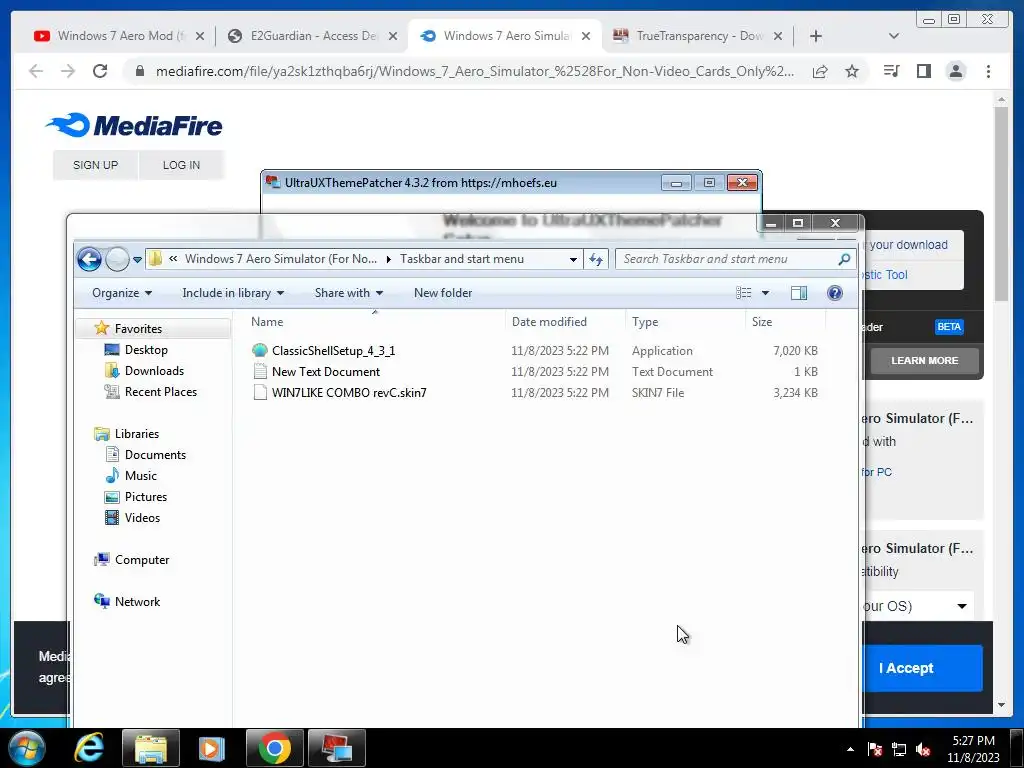Screen dimensions: 1024x768
Task: Select WIN7LIKE COMBO revC.skin7 file
Action: click(349, 392)
